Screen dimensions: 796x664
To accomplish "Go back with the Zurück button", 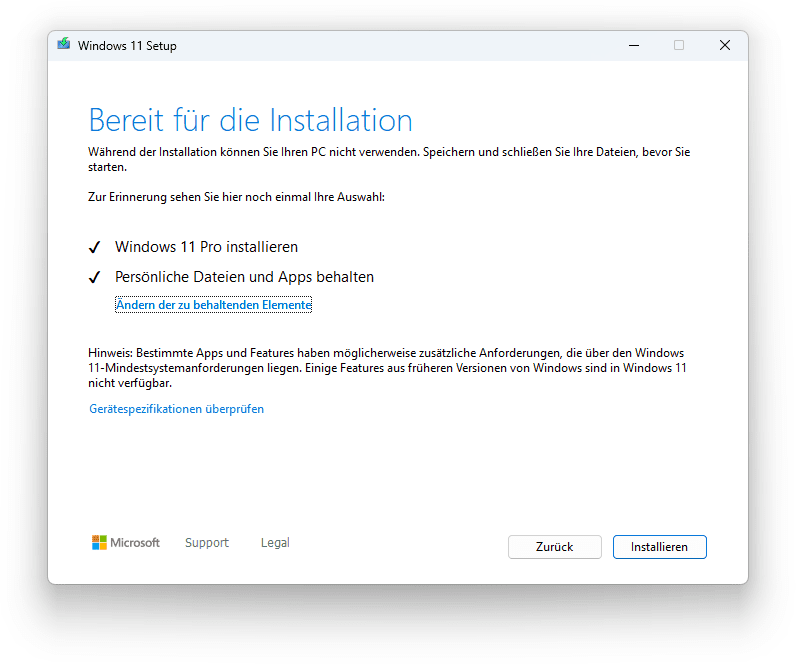I will coord(554,547).
